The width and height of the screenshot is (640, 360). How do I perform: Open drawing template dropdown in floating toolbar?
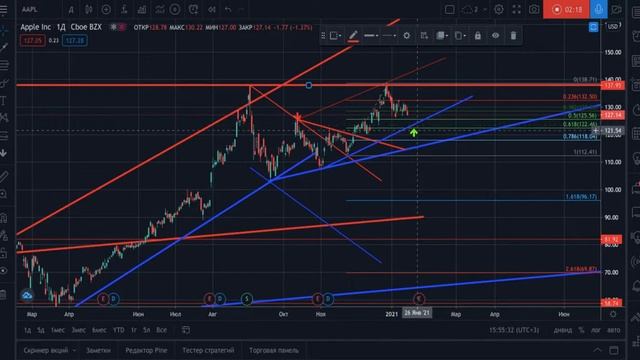coord(336,36)
